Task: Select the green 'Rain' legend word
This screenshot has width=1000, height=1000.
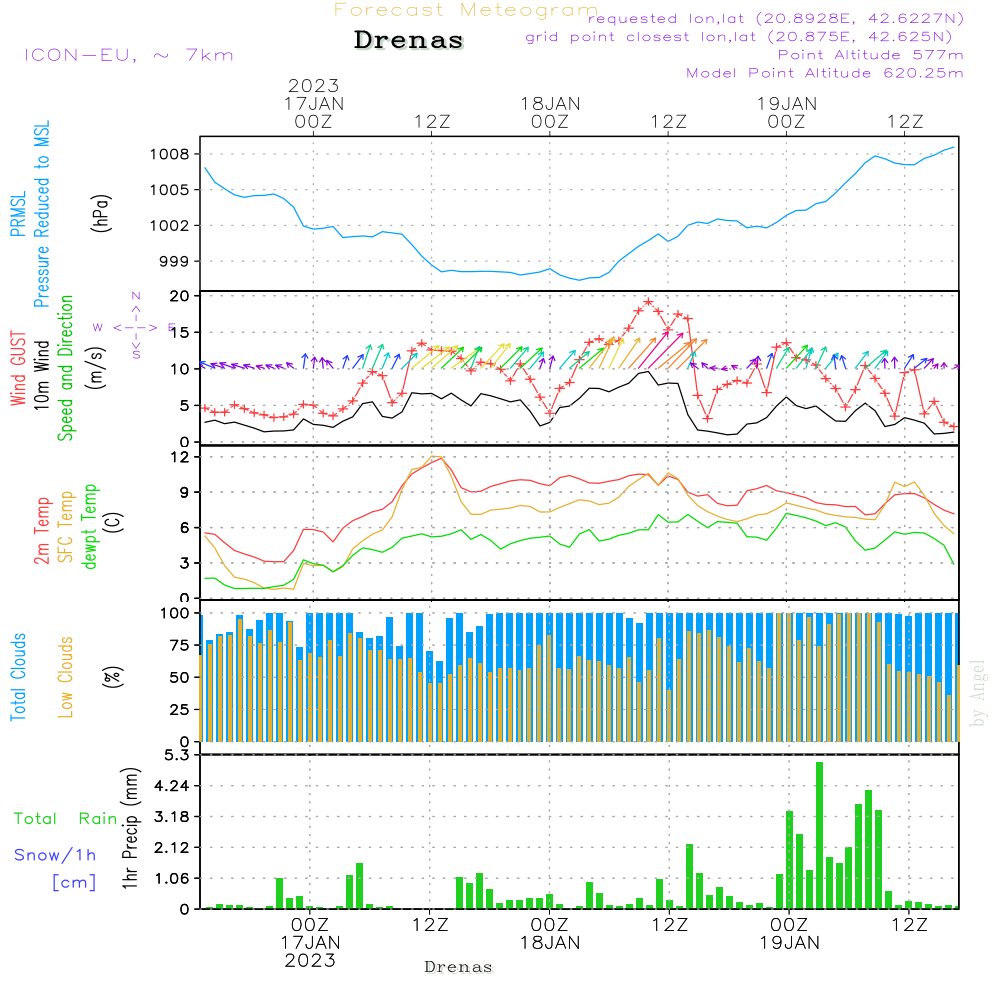Action: pyautogui.click(x=98, y=819)
